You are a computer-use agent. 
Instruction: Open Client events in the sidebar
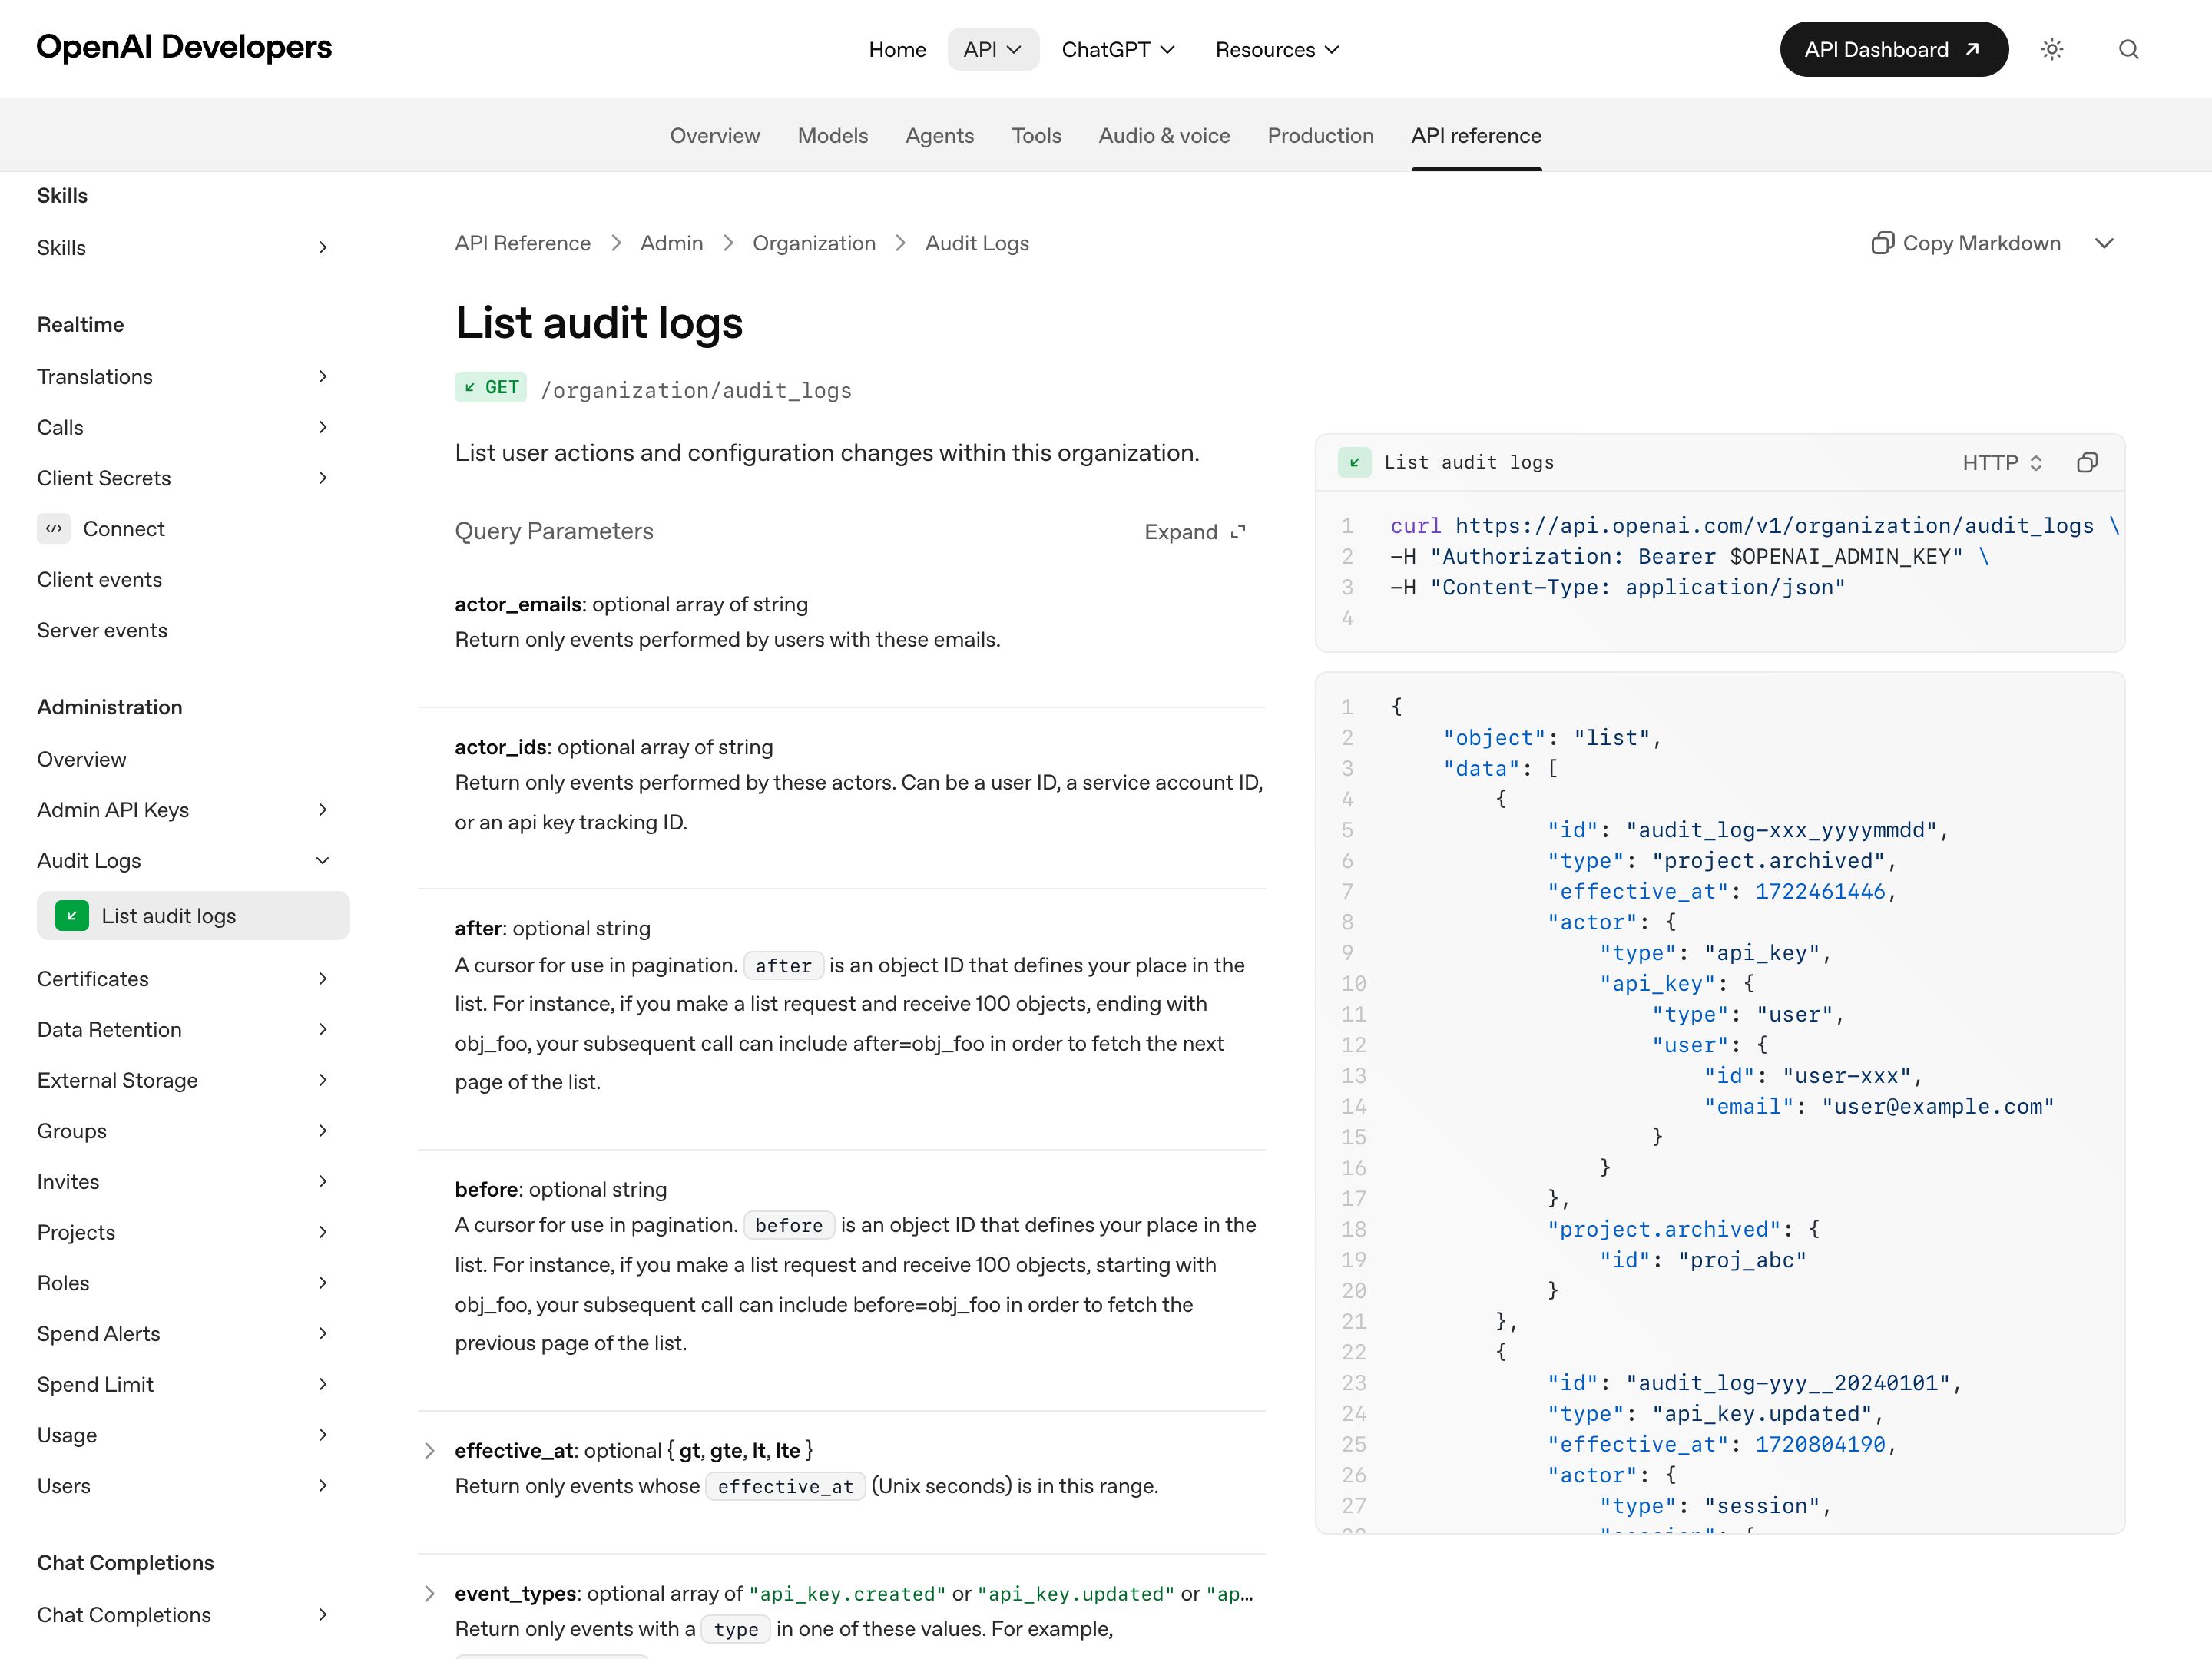point(99,579)
